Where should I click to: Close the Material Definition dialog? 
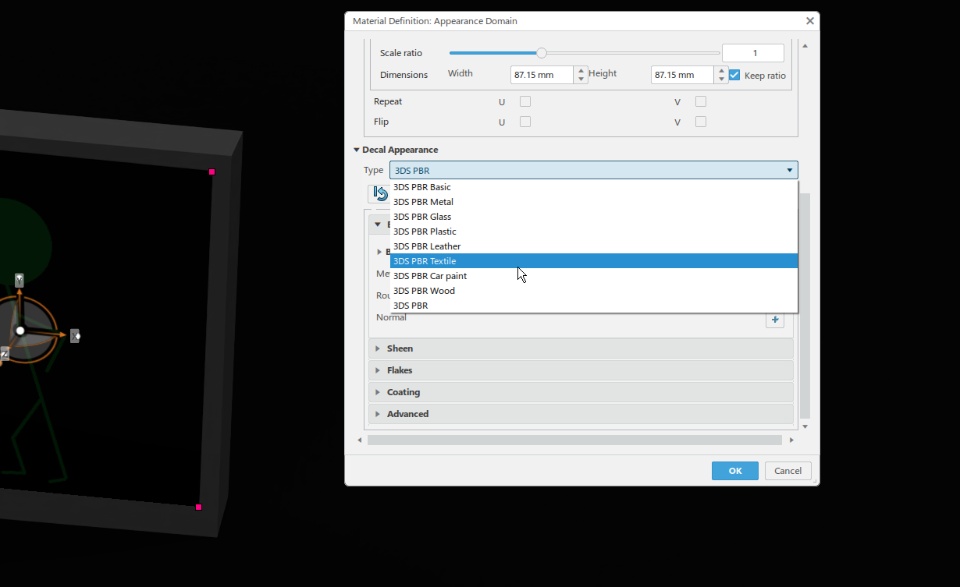click(810, 21)
